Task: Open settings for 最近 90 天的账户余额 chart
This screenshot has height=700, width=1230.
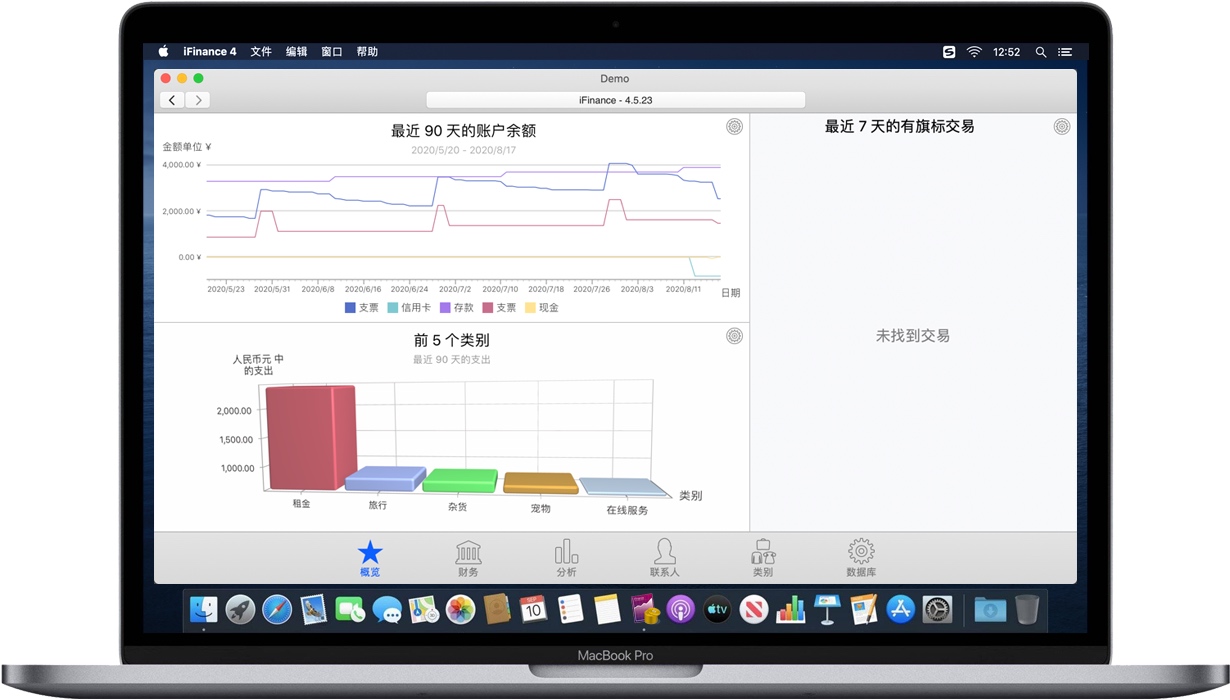Action: tap(734, 126)
